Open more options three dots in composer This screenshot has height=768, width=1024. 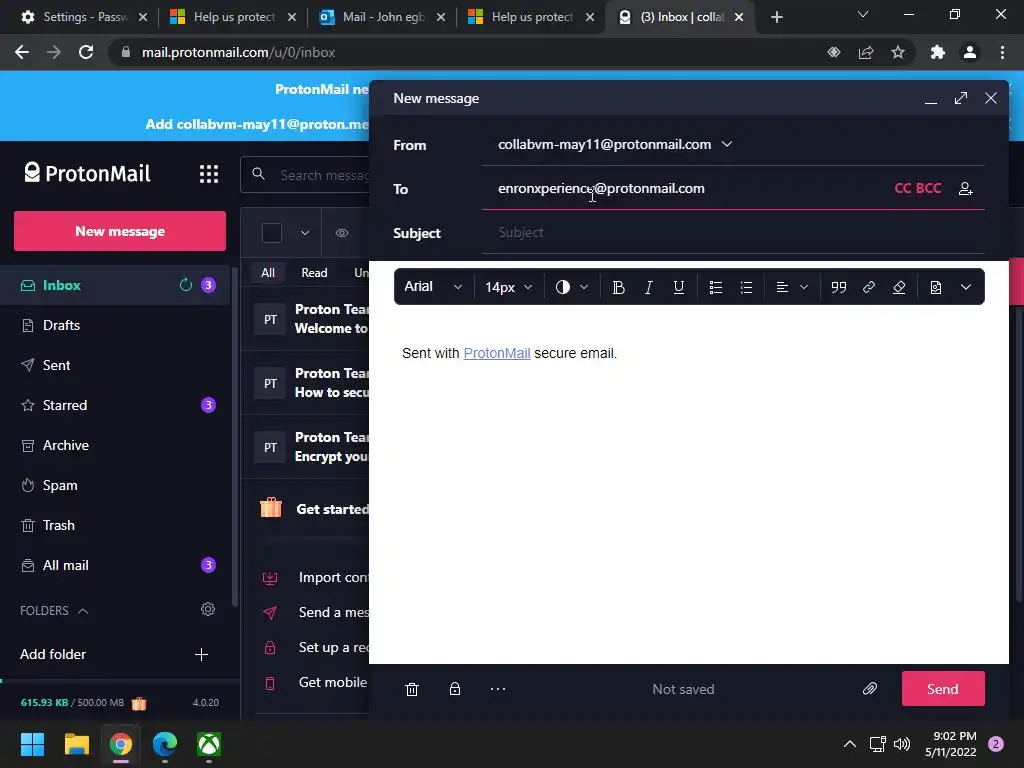[x=498, y=689]
